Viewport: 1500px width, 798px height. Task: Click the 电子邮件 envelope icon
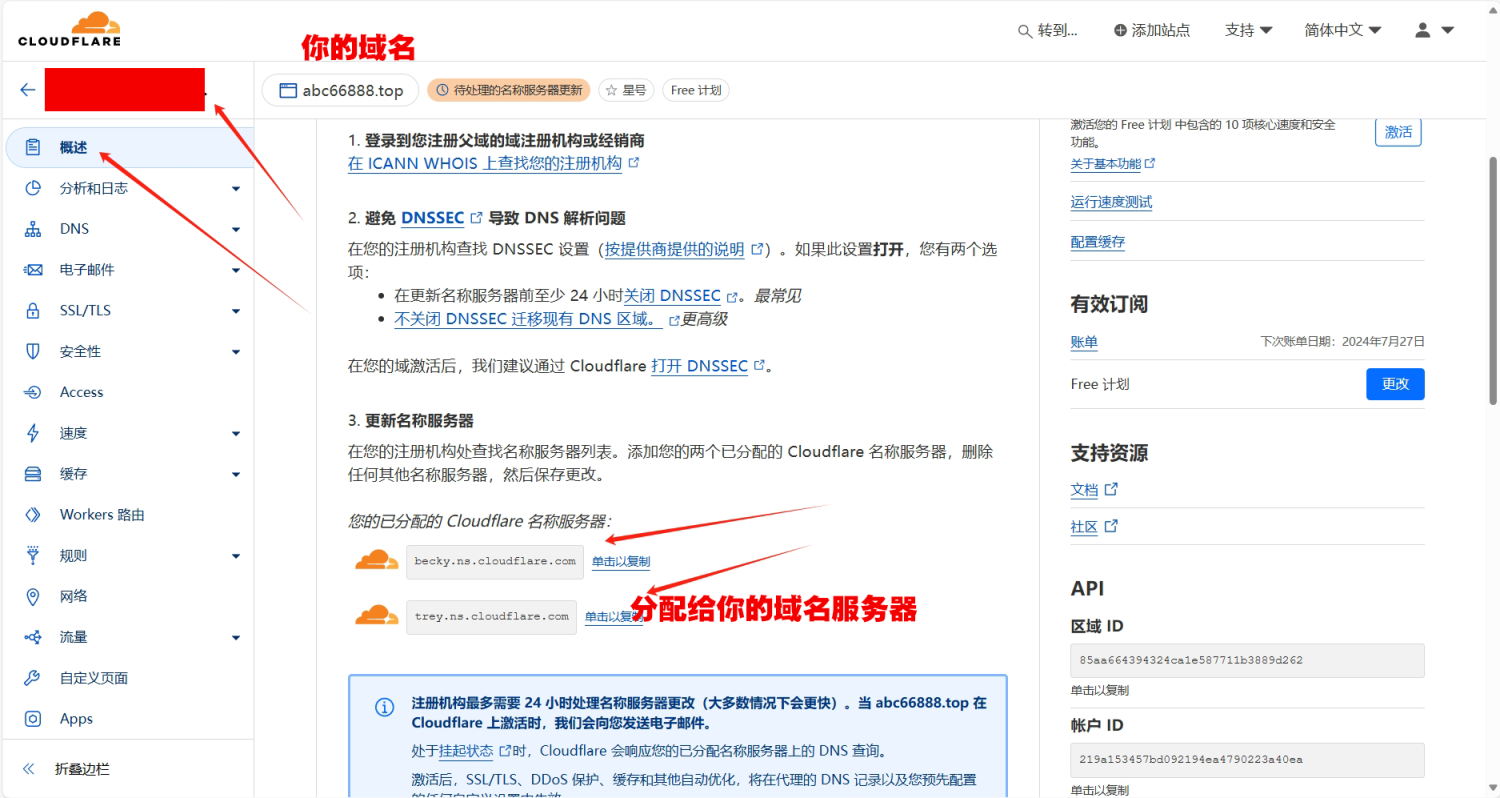tap(33, 270)
